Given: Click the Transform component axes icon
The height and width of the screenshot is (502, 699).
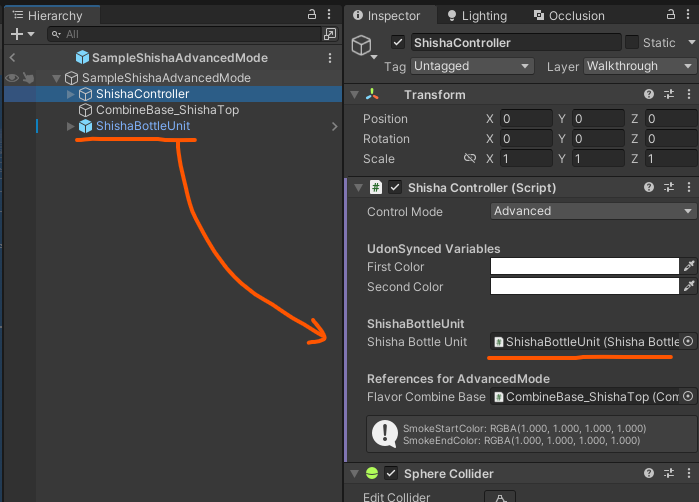Looking at the screenshot, I should (372, 94).
